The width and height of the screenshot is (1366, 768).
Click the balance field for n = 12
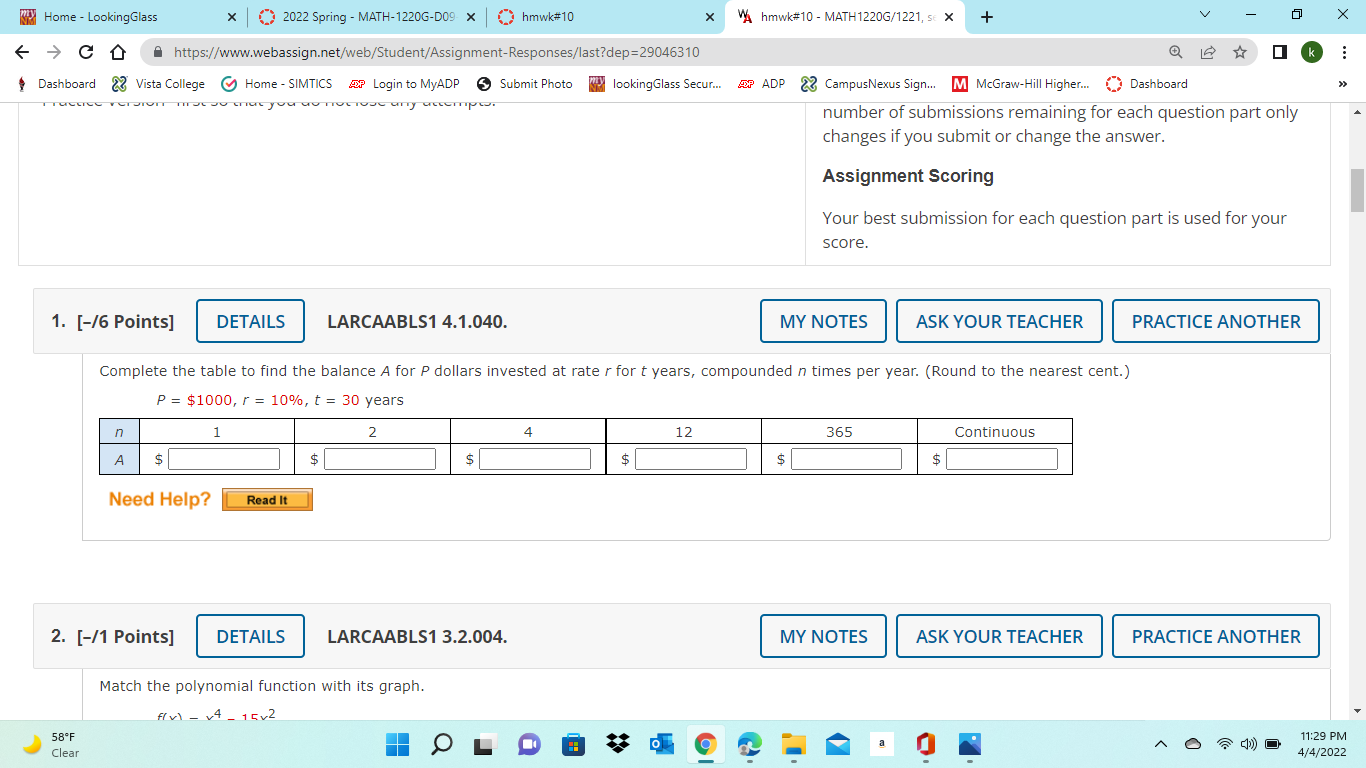(691, 459)
